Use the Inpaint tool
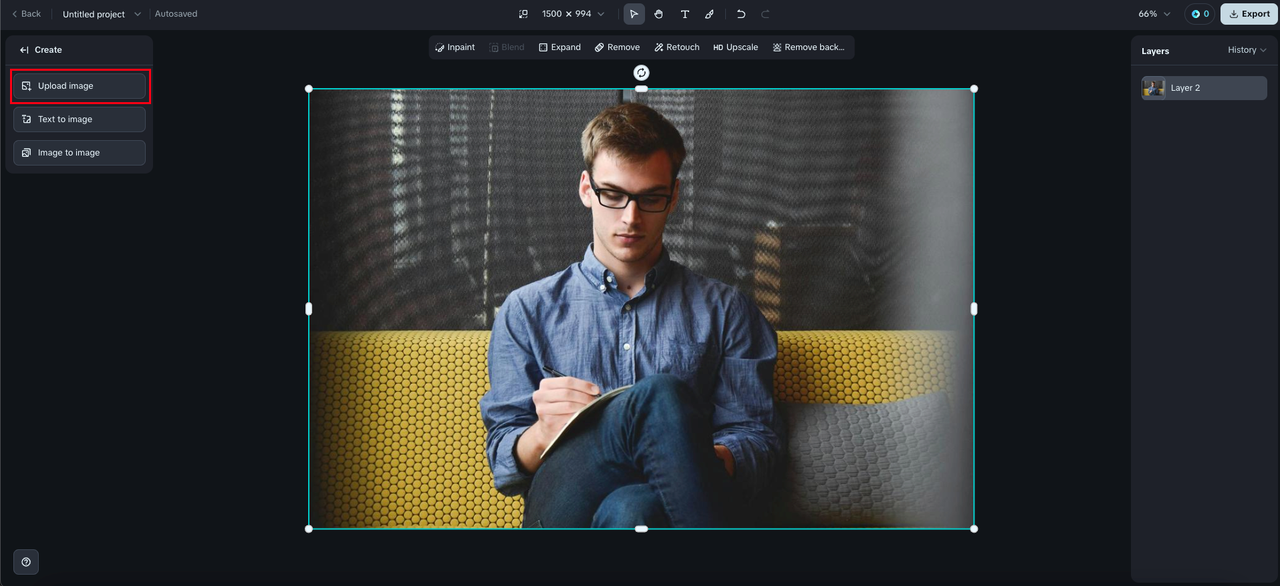 (x=455, y=47)
